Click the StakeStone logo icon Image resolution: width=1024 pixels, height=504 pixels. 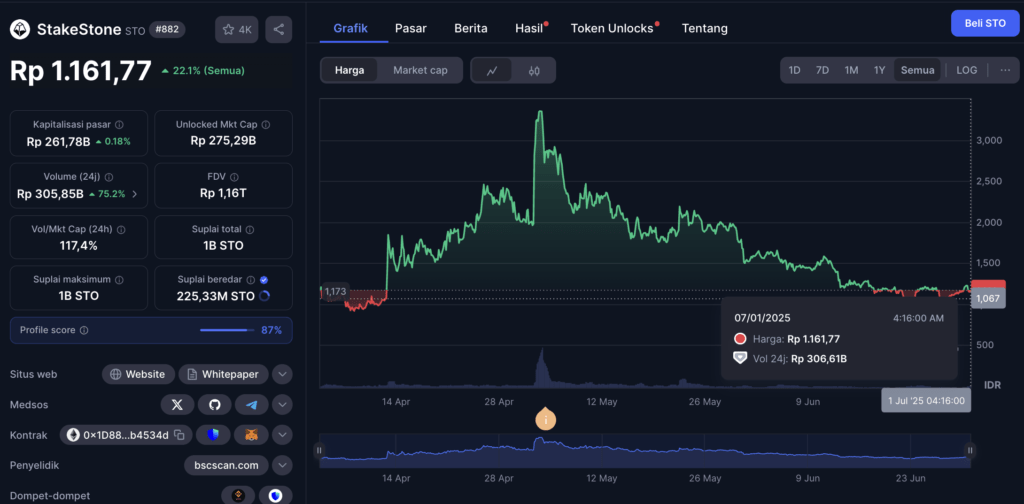click(x=21, y=29)
